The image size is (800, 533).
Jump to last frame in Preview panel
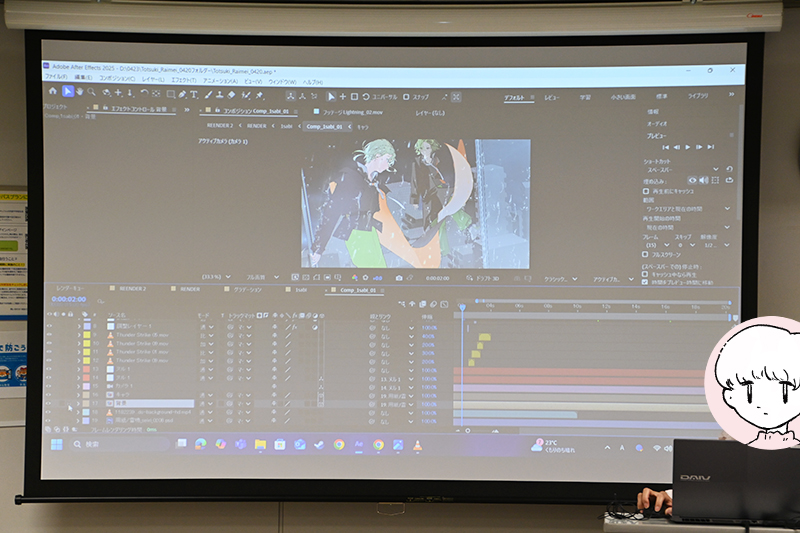[x=711, y=147]
